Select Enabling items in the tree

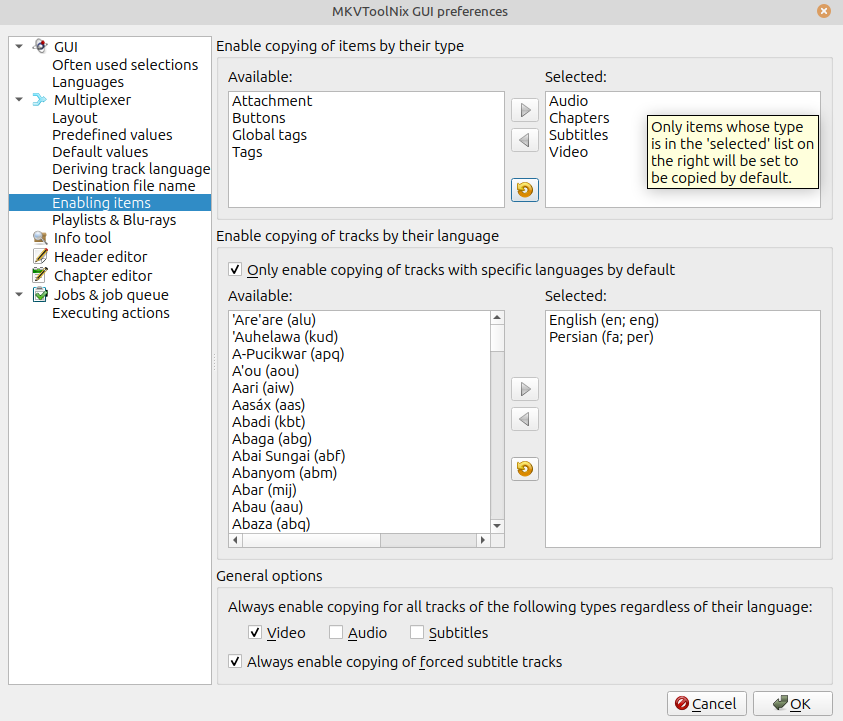(x=110, y=203)
